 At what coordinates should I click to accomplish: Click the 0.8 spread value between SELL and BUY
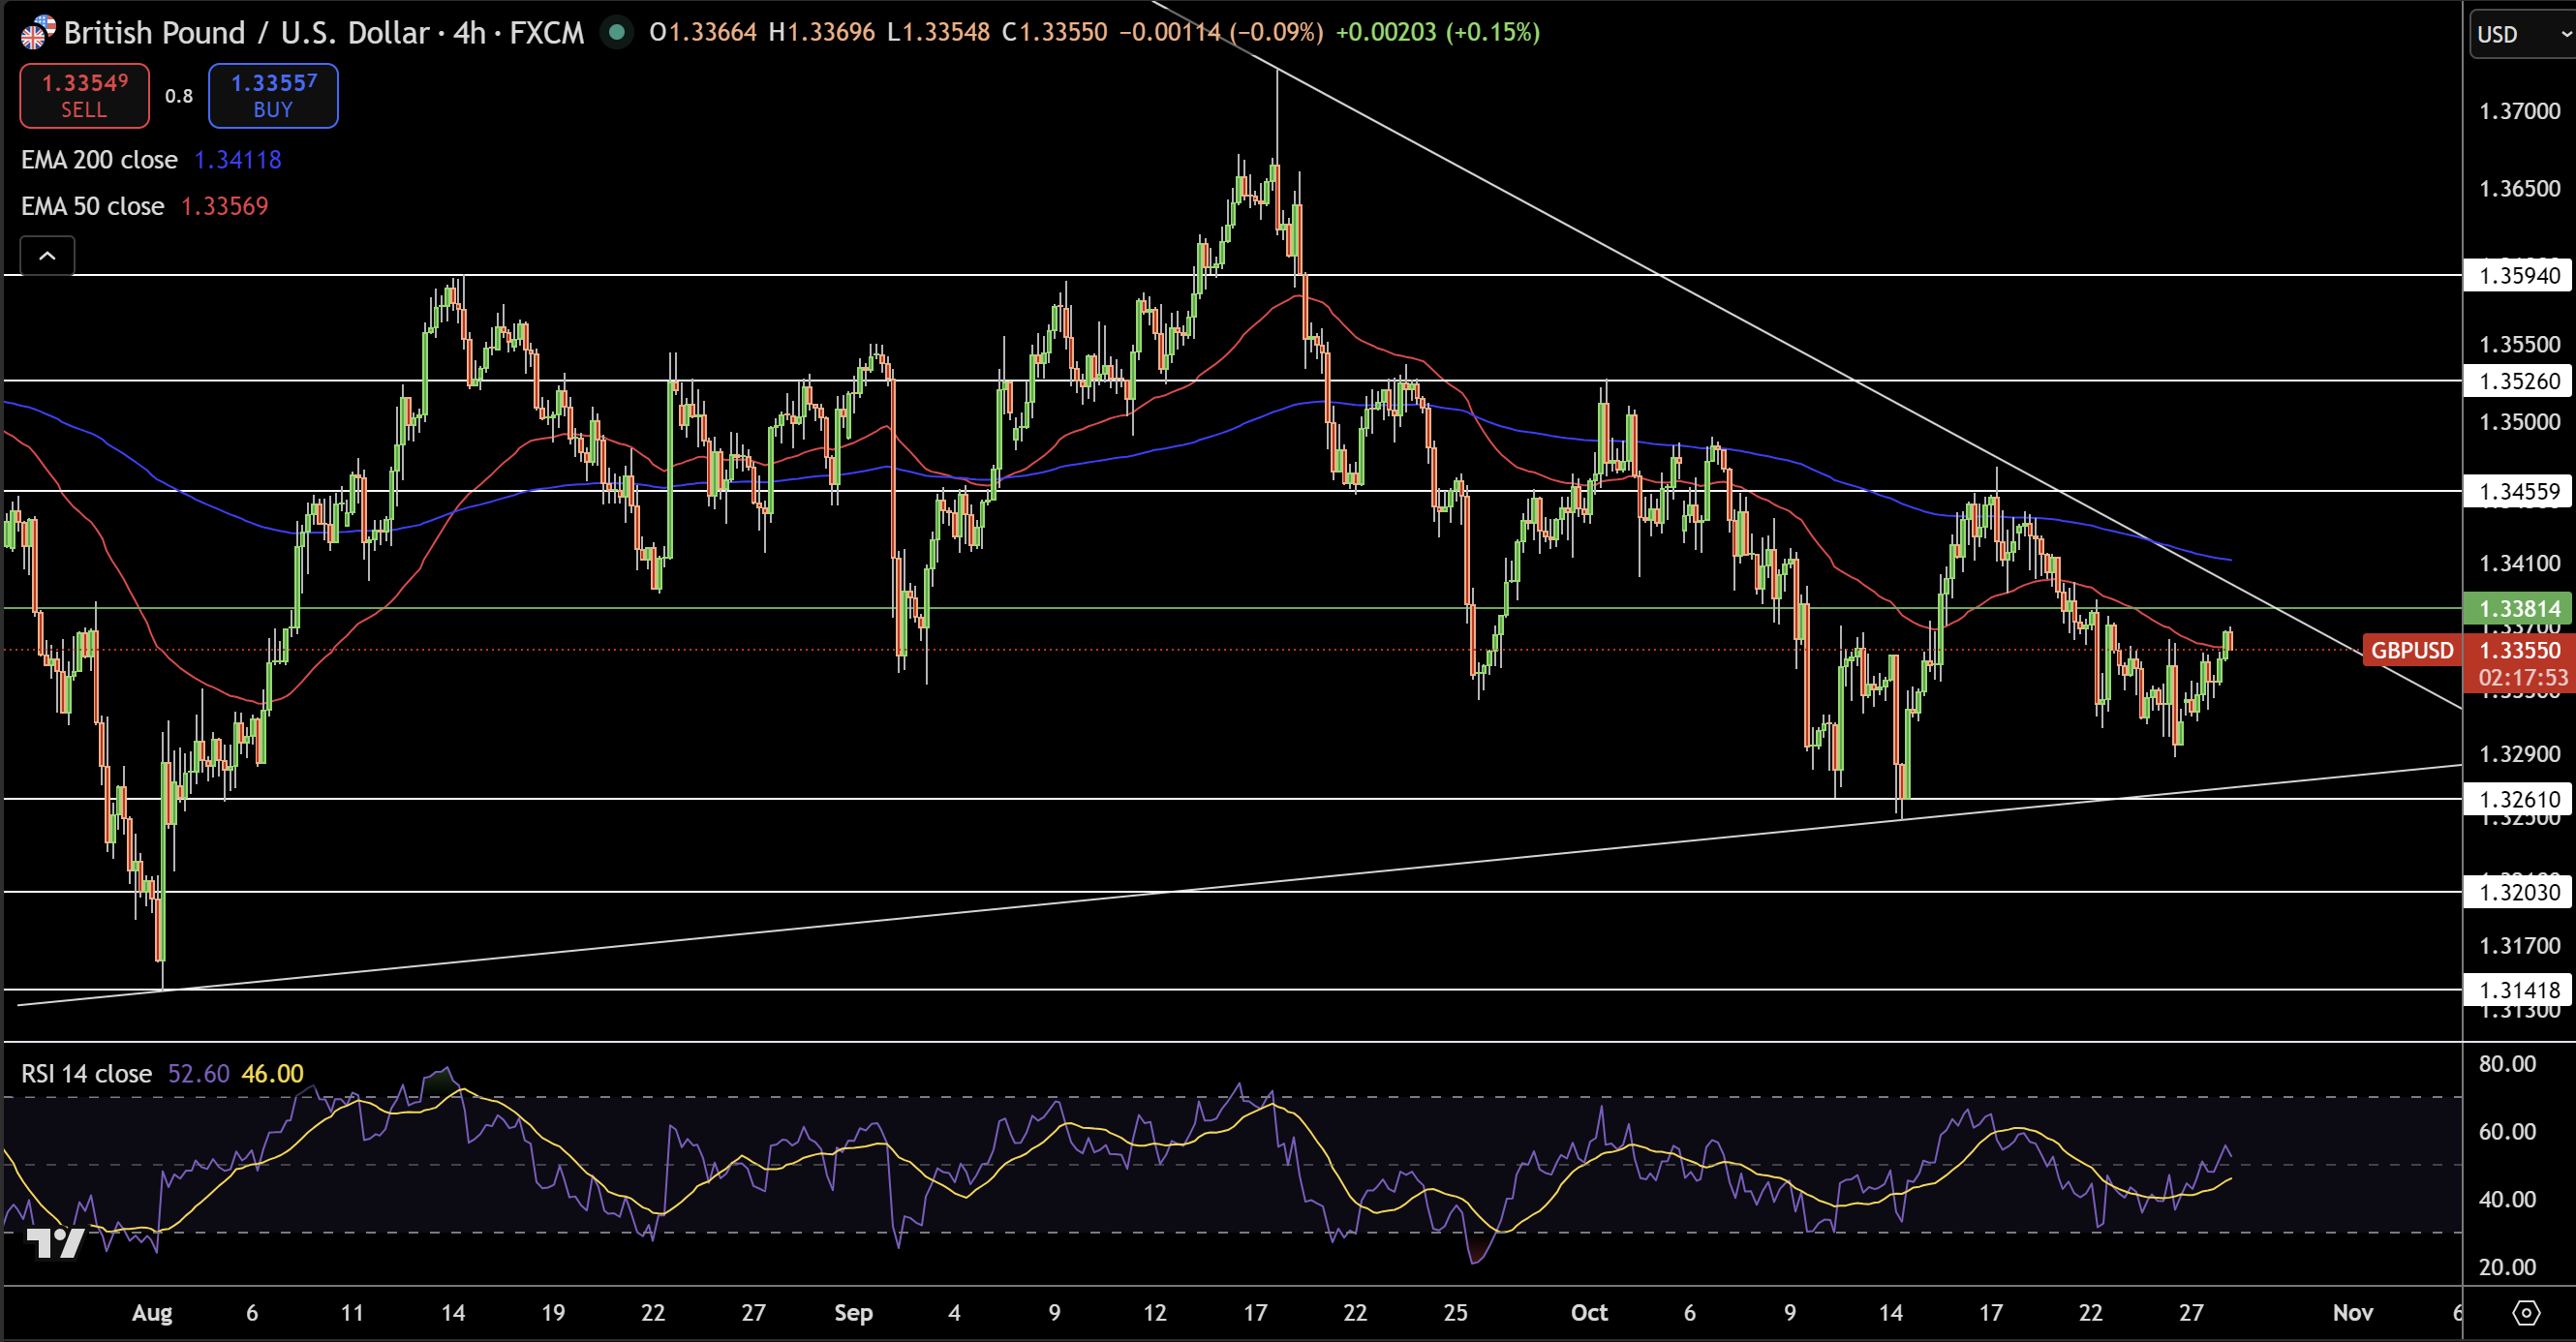coord(178,96)
